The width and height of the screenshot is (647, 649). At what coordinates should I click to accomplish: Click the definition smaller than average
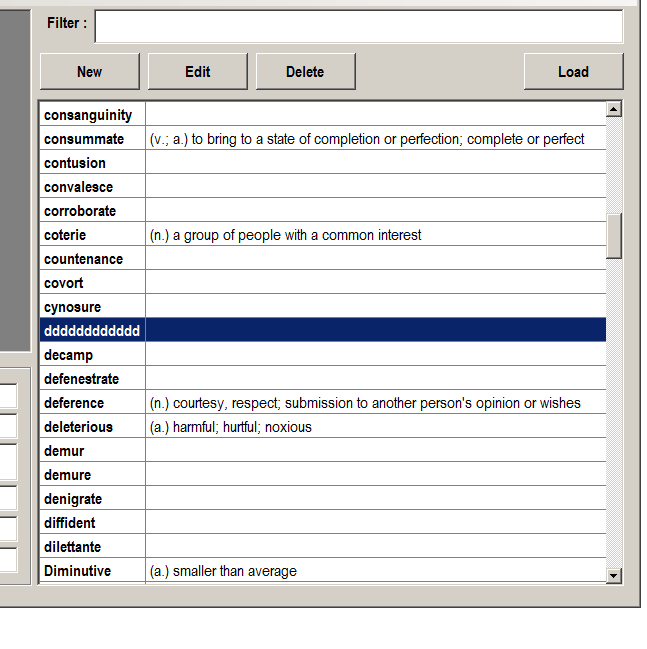(223, 572)
